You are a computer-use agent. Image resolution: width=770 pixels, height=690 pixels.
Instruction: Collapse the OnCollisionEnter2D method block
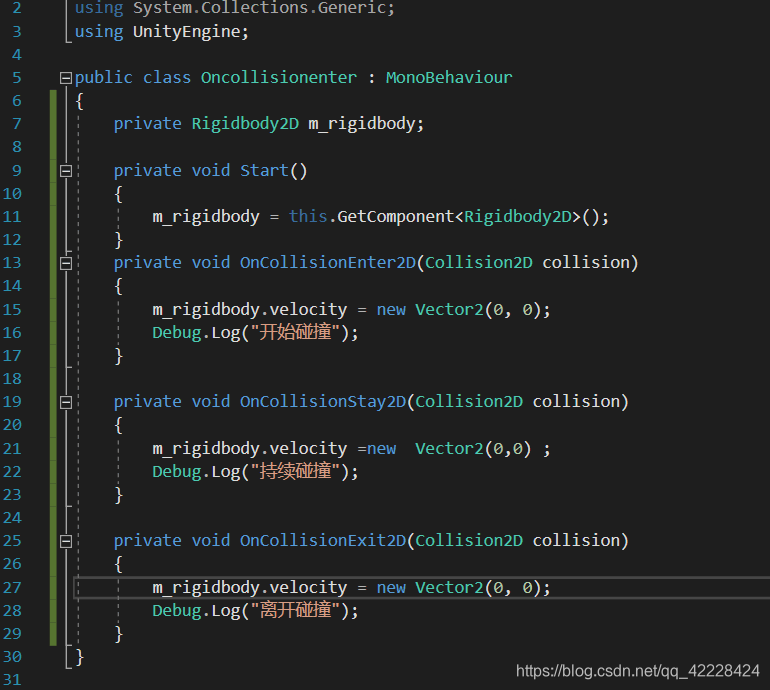point(66,263)
